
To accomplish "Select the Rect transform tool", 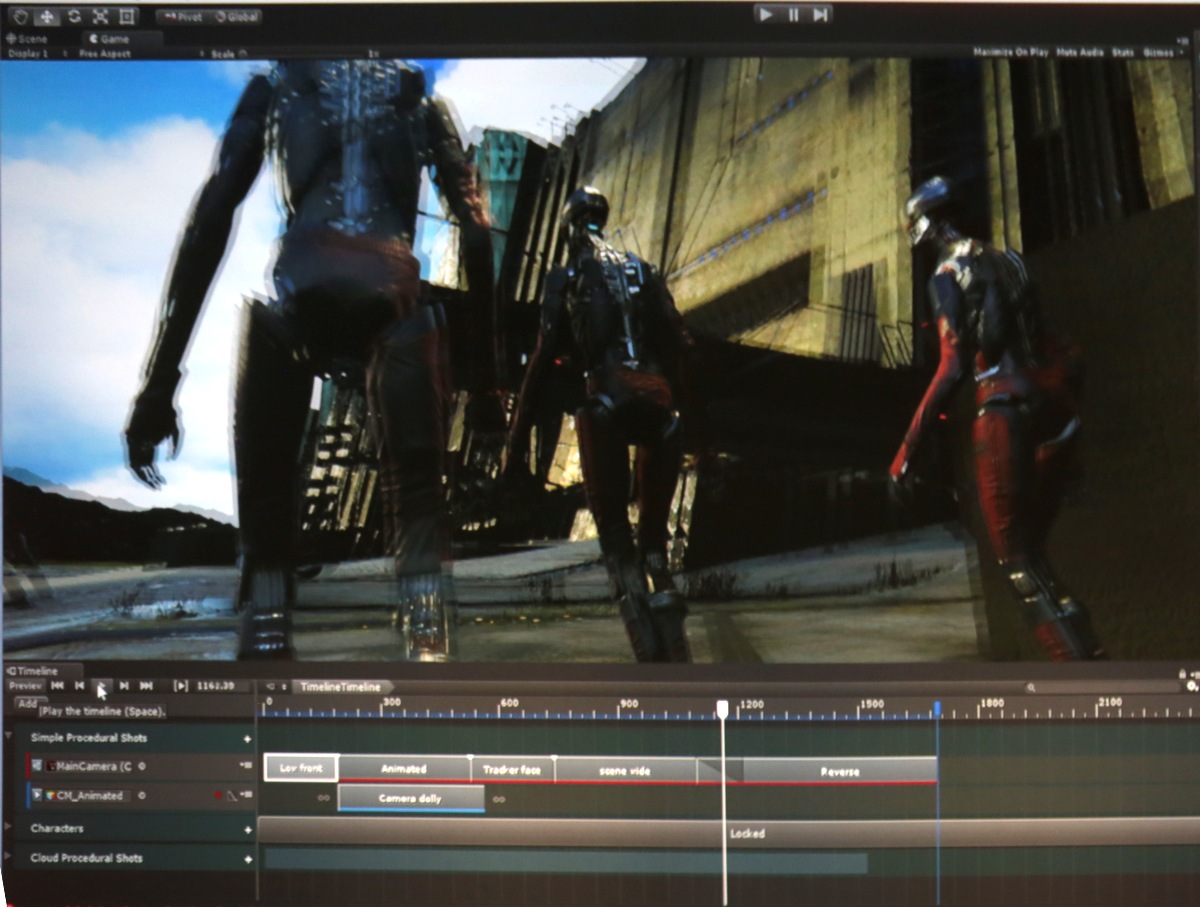I will tap(126, 16).
